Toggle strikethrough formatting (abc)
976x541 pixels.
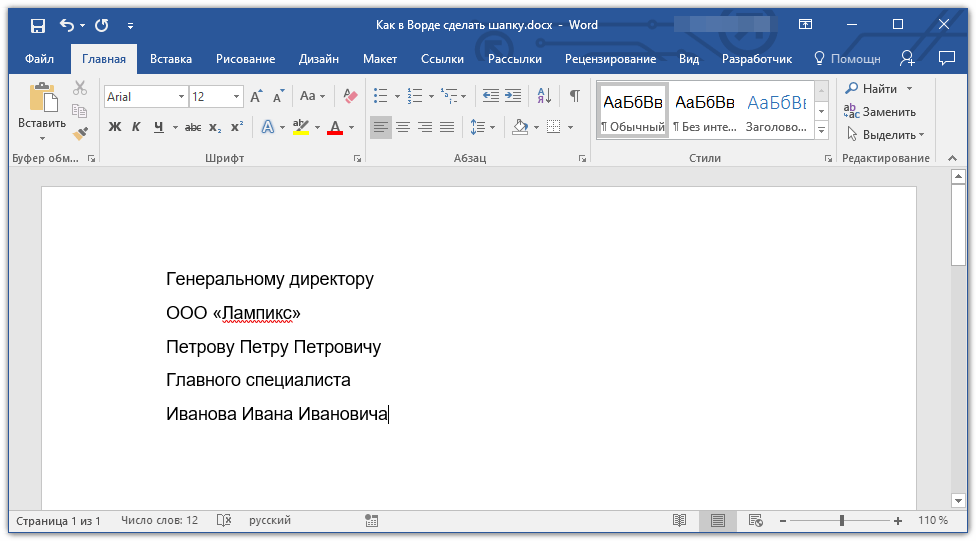[x=193, y=127]
